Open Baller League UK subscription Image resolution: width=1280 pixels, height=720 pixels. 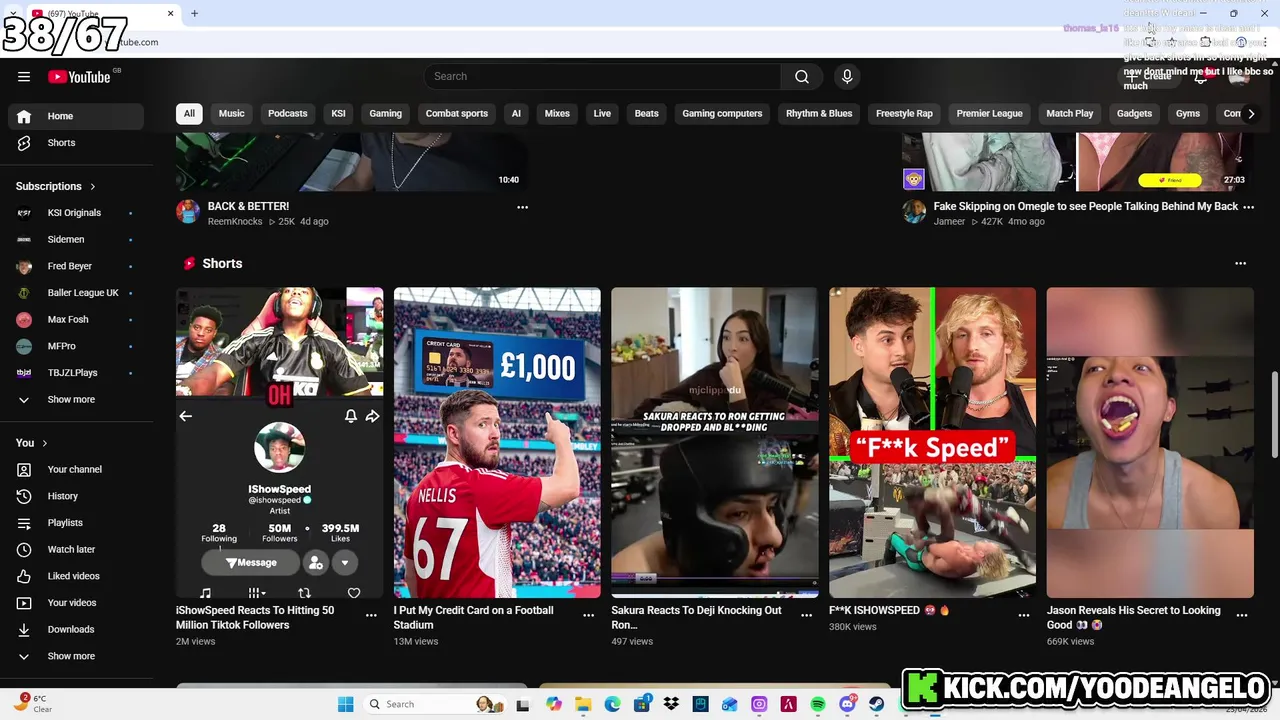[x=76, y=293]
